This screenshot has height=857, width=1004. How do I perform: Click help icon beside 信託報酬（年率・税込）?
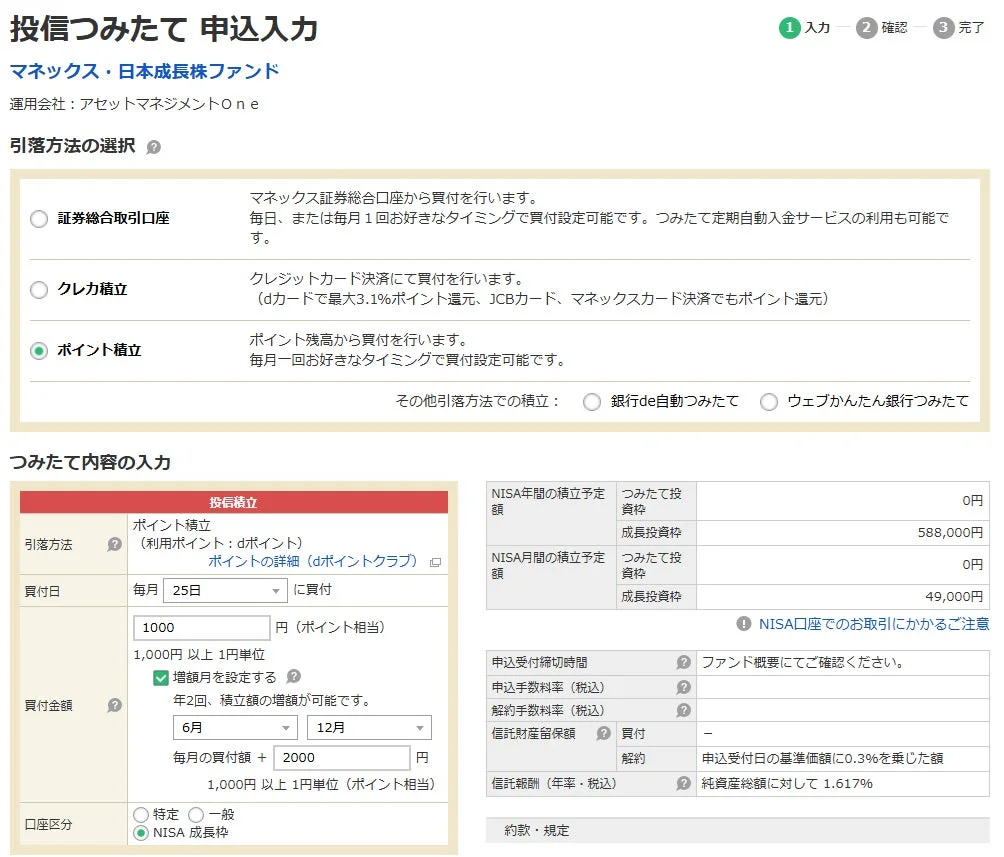pyautogui.click(x=681, y=781)
